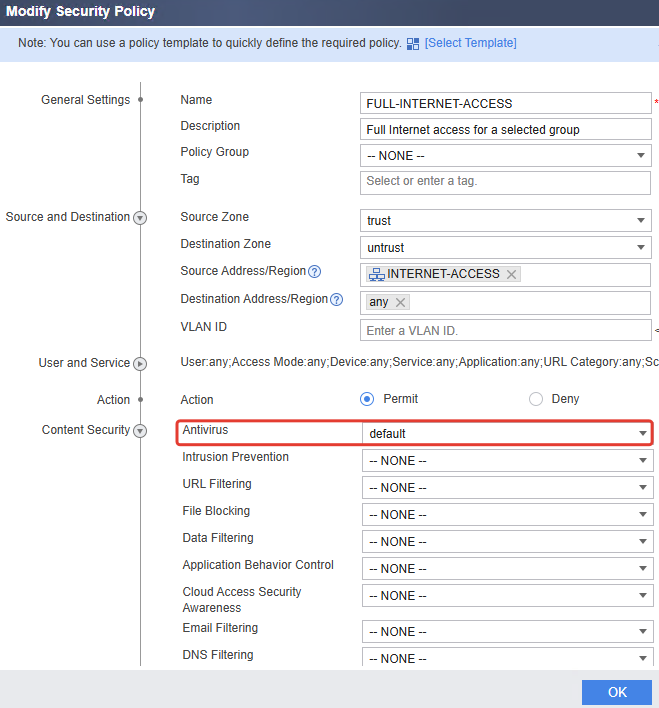Click the policy template grid icon
The height and width of the screenshot is (708, 659).
(412, 44)
